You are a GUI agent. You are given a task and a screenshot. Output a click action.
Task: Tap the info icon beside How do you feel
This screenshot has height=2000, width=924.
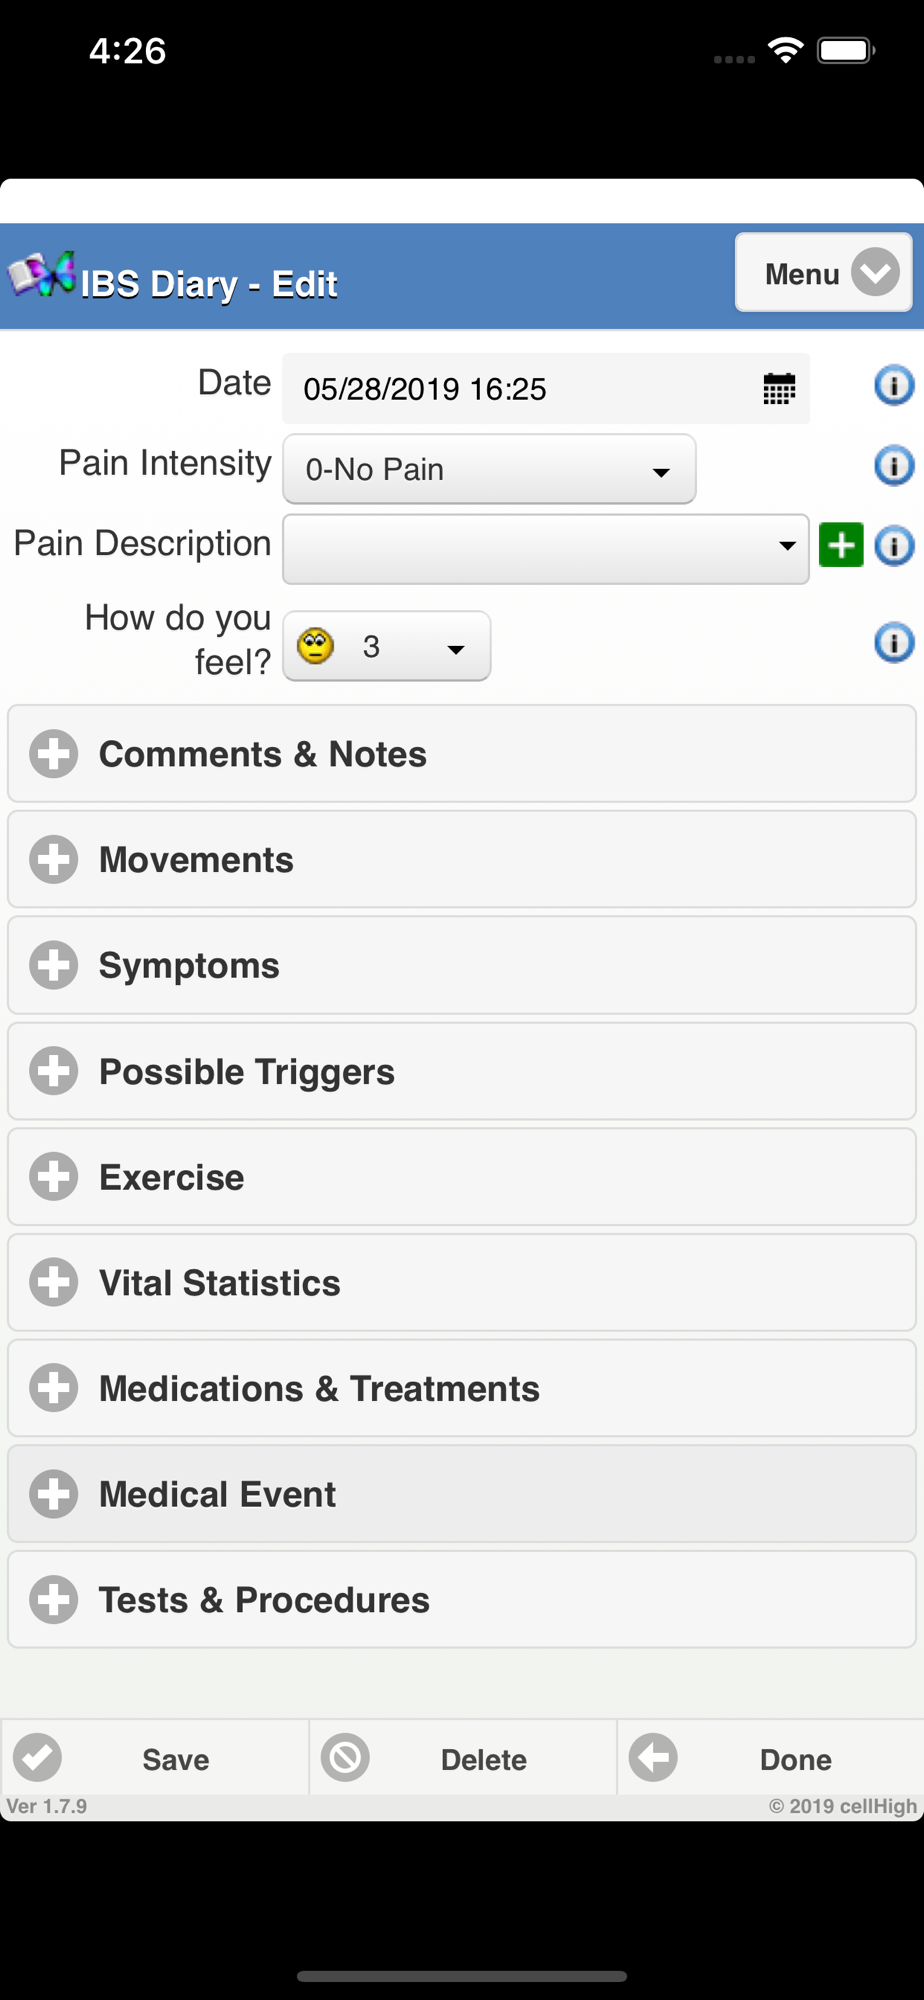(x=893, y=642)
